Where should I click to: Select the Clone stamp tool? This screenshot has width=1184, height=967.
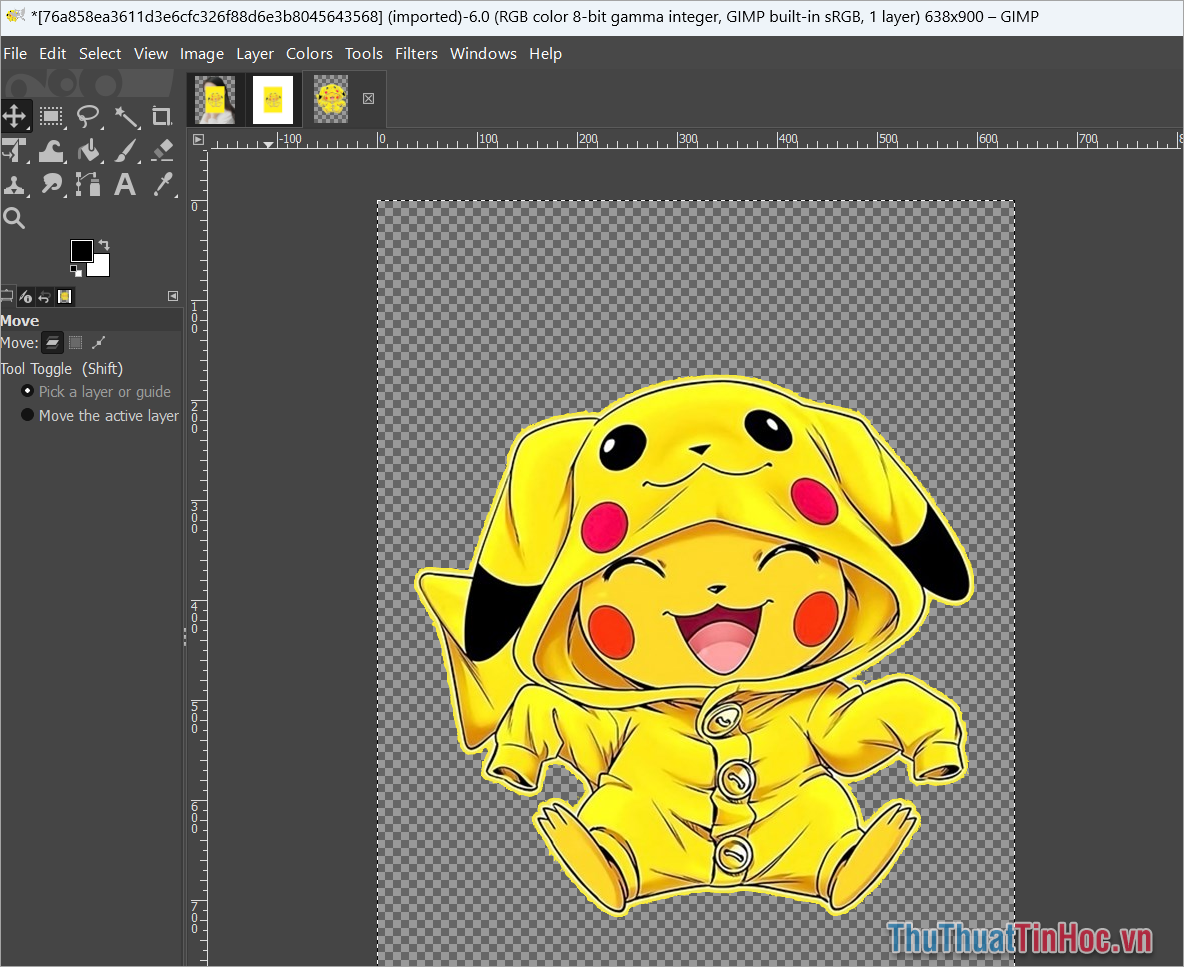coord(14,184)
